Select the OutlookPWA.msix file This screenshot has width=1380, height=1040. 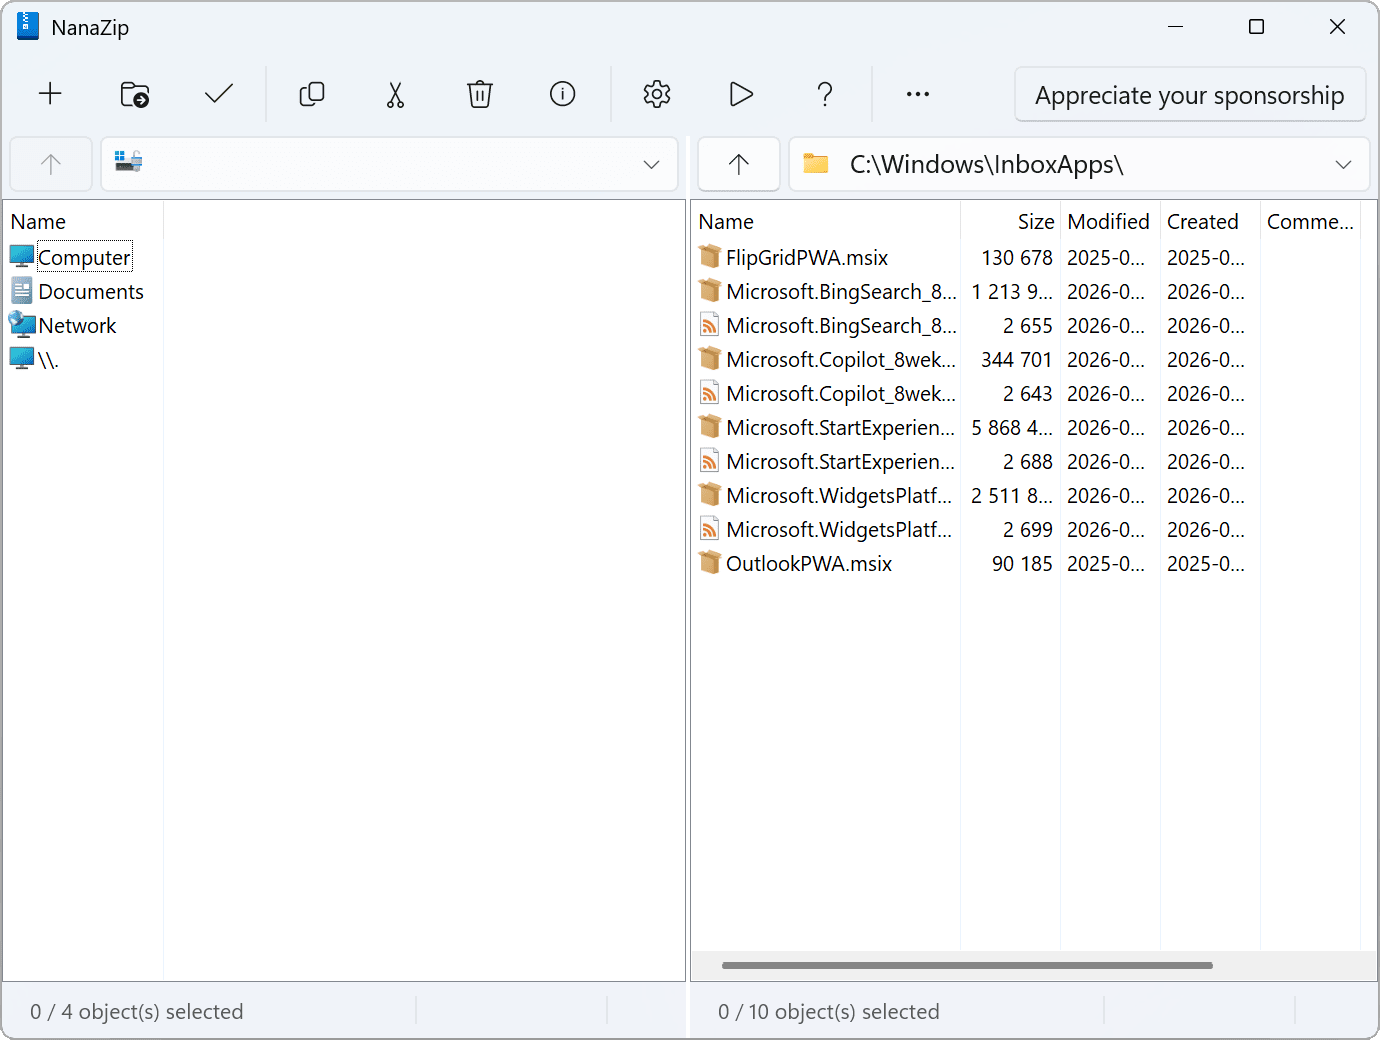(x=809, y=563)
